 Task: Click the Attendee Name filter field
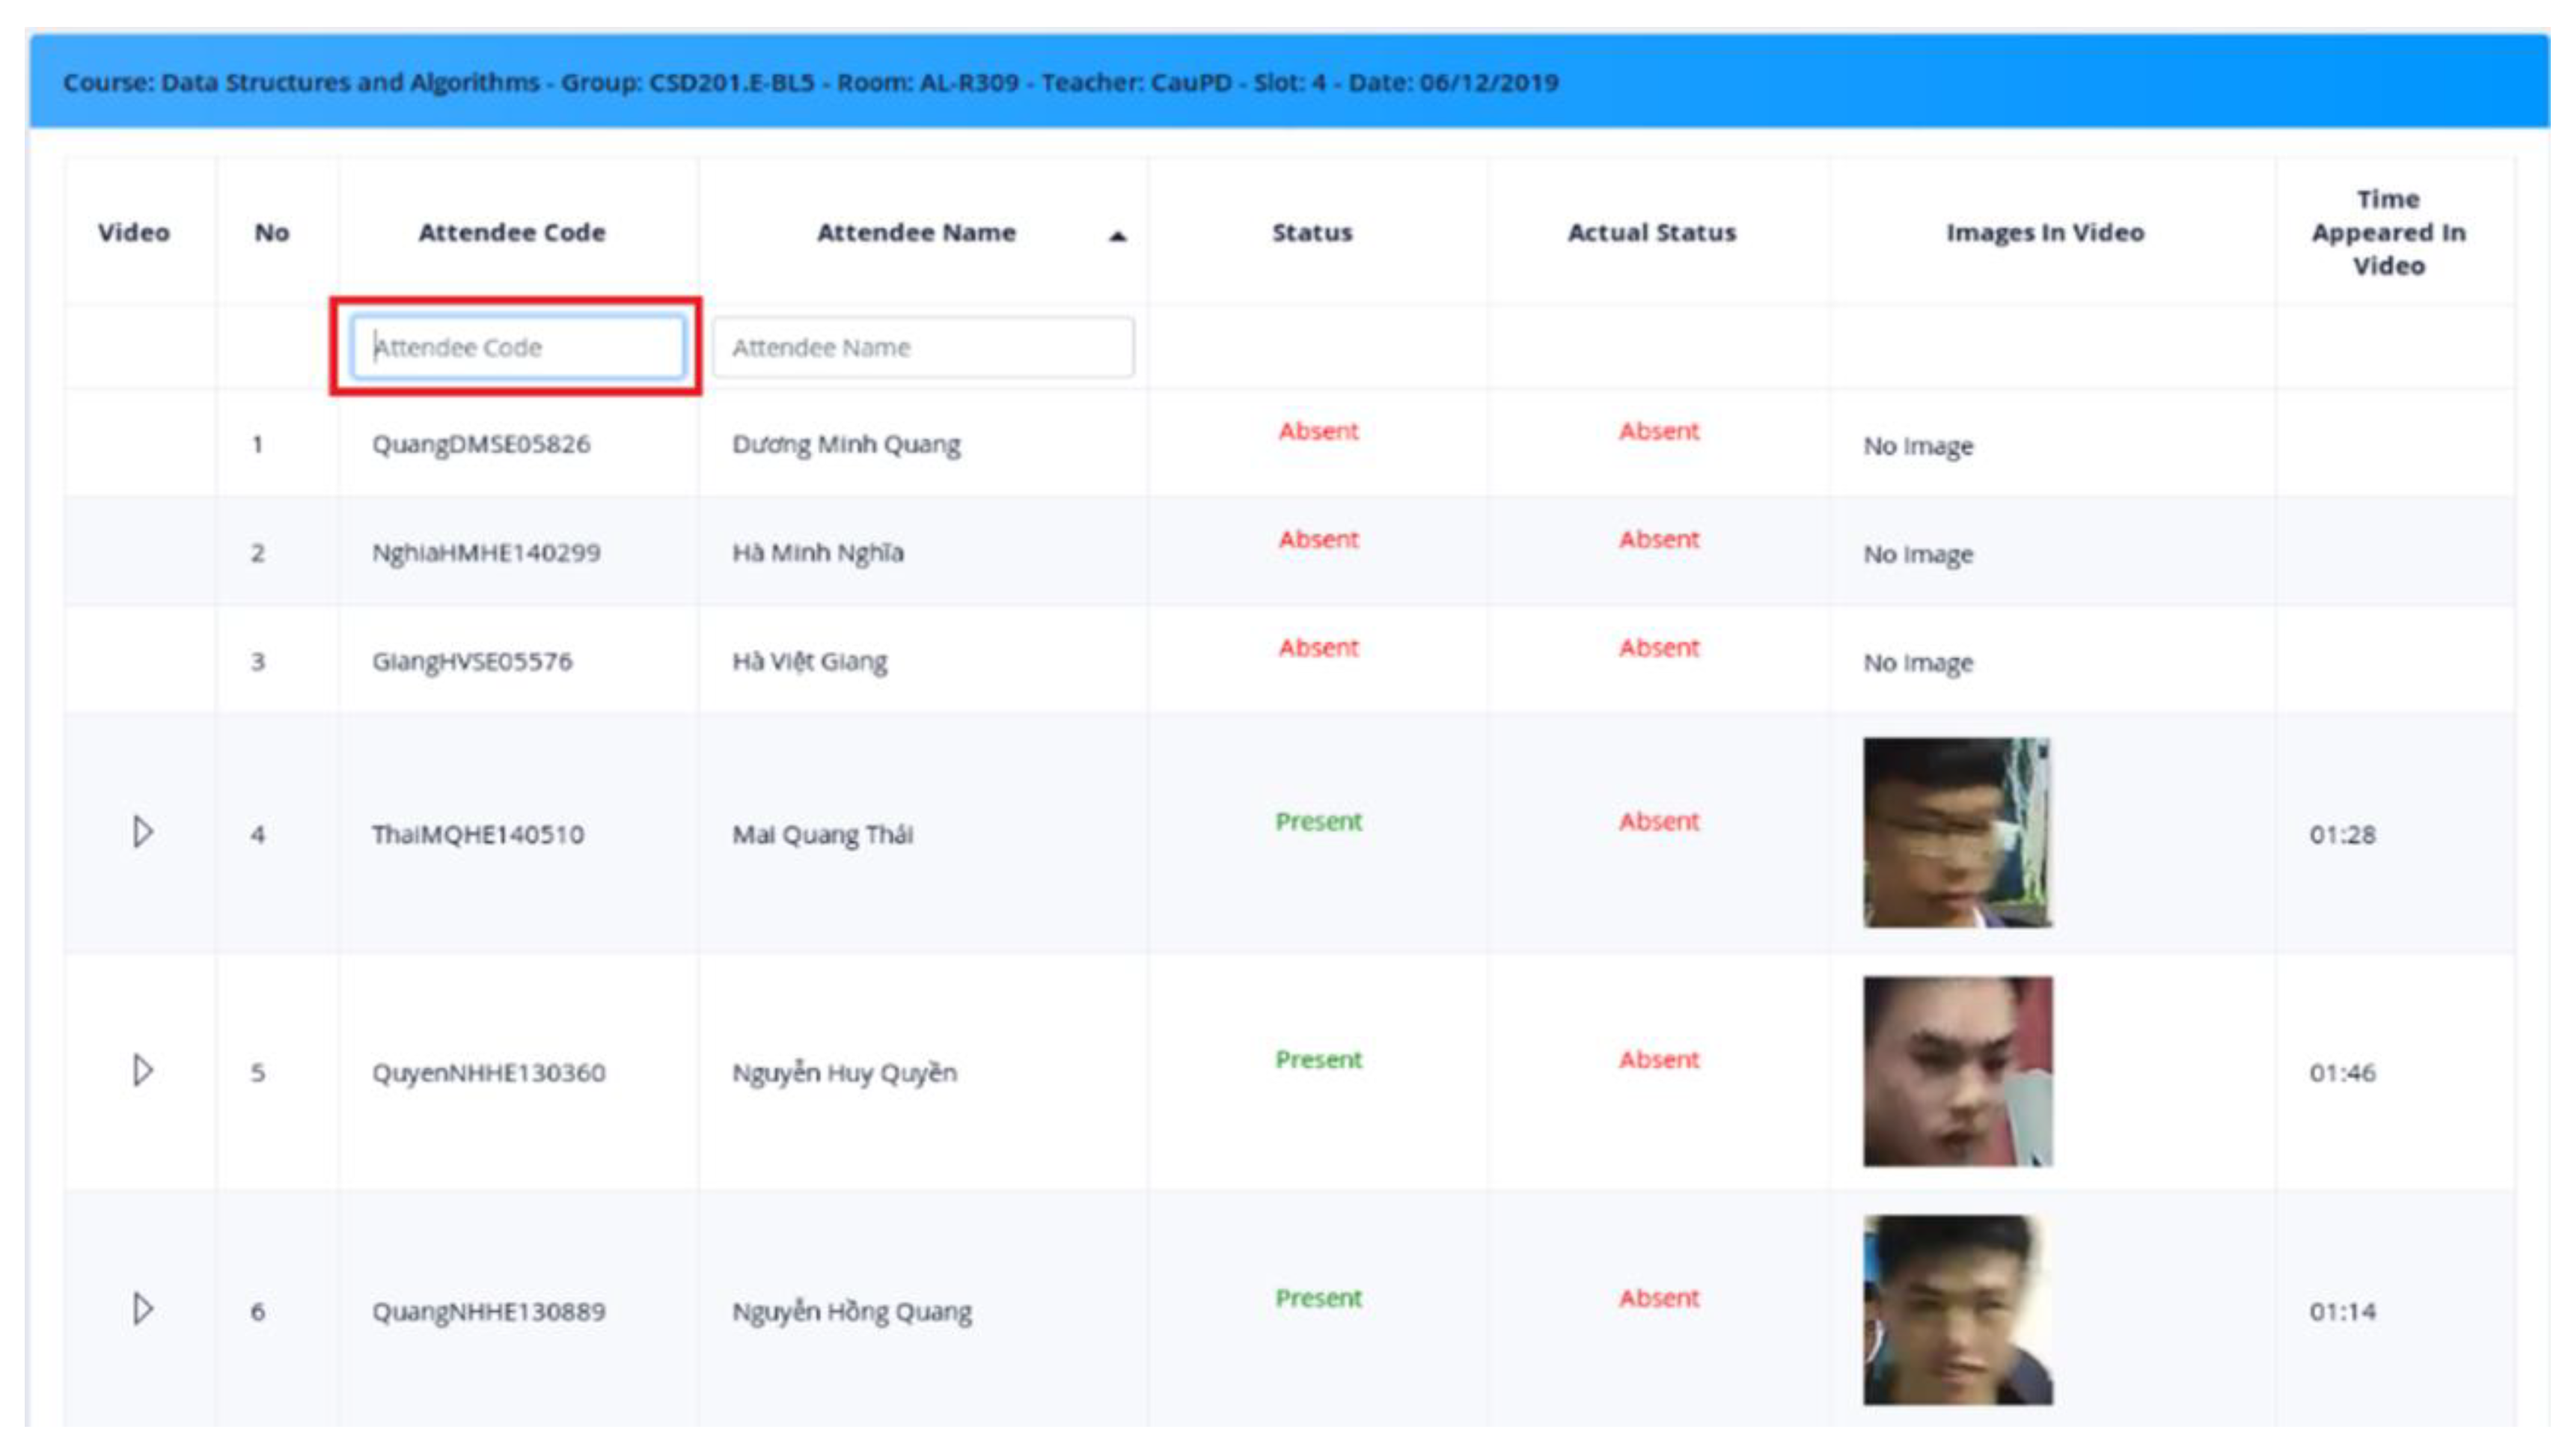pyautogui.click(x=922, y=347)
